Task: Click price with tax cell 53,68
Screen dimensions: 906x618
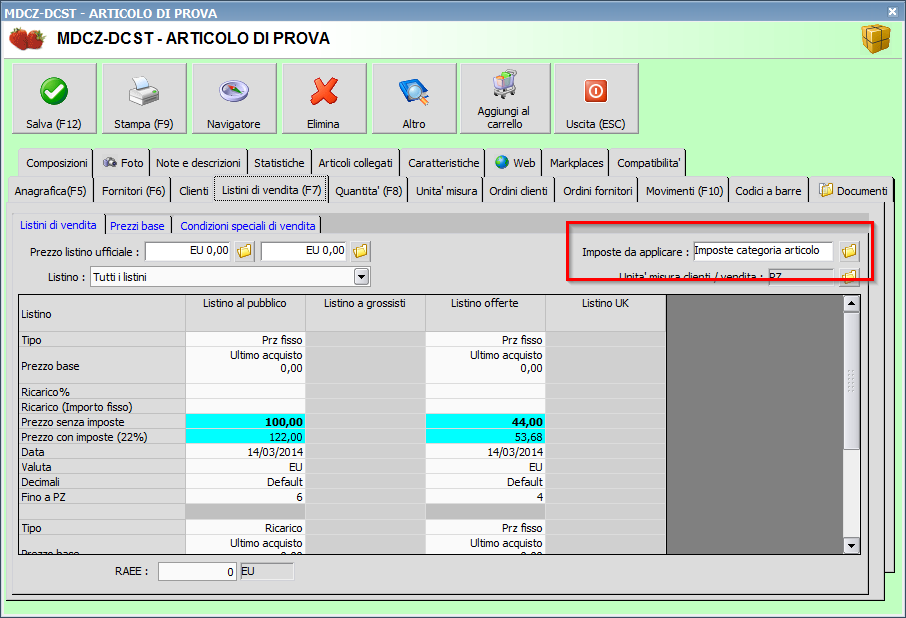Action: click(x=485, y=437)
